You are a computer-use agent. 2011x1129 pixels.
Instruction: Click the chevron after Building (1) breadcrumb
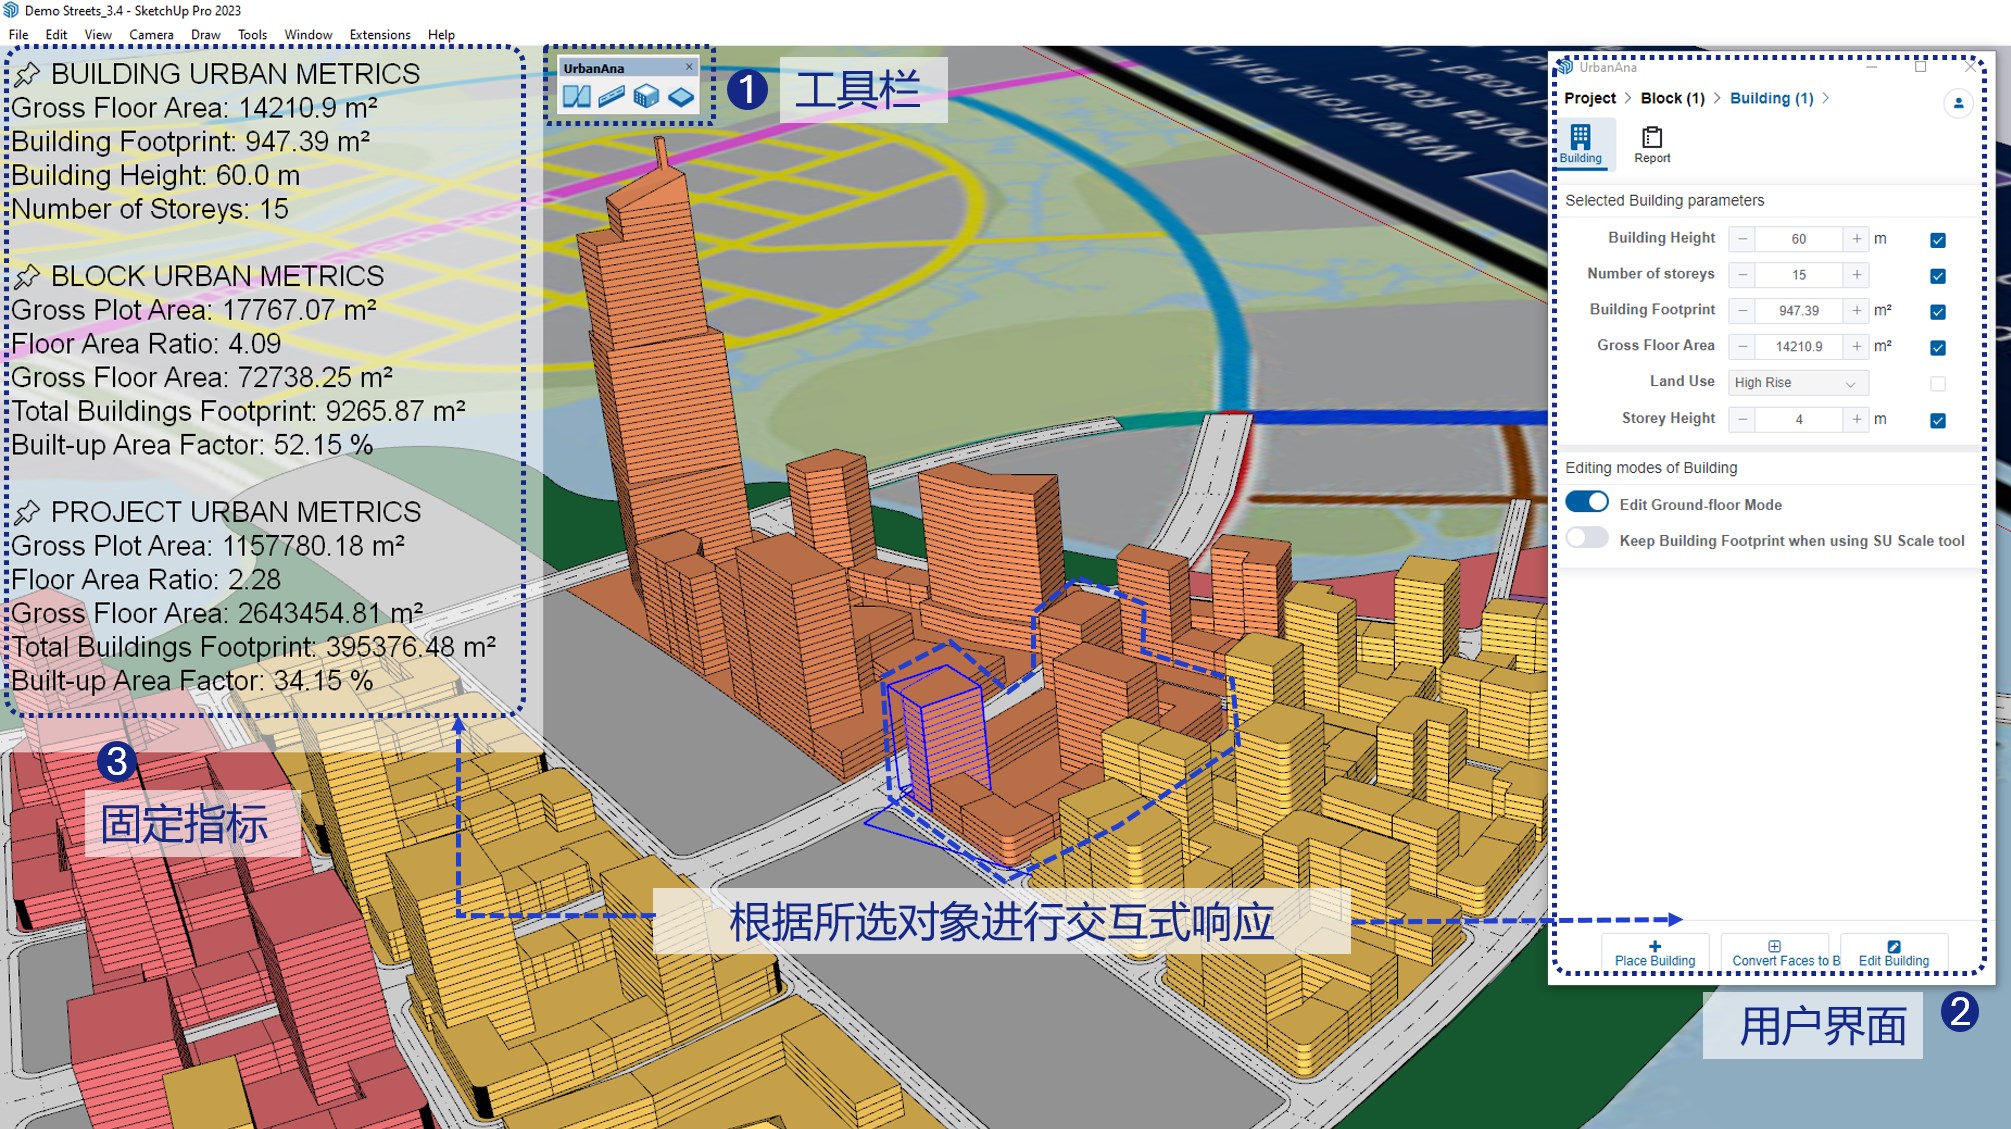tap(1827, 98)
